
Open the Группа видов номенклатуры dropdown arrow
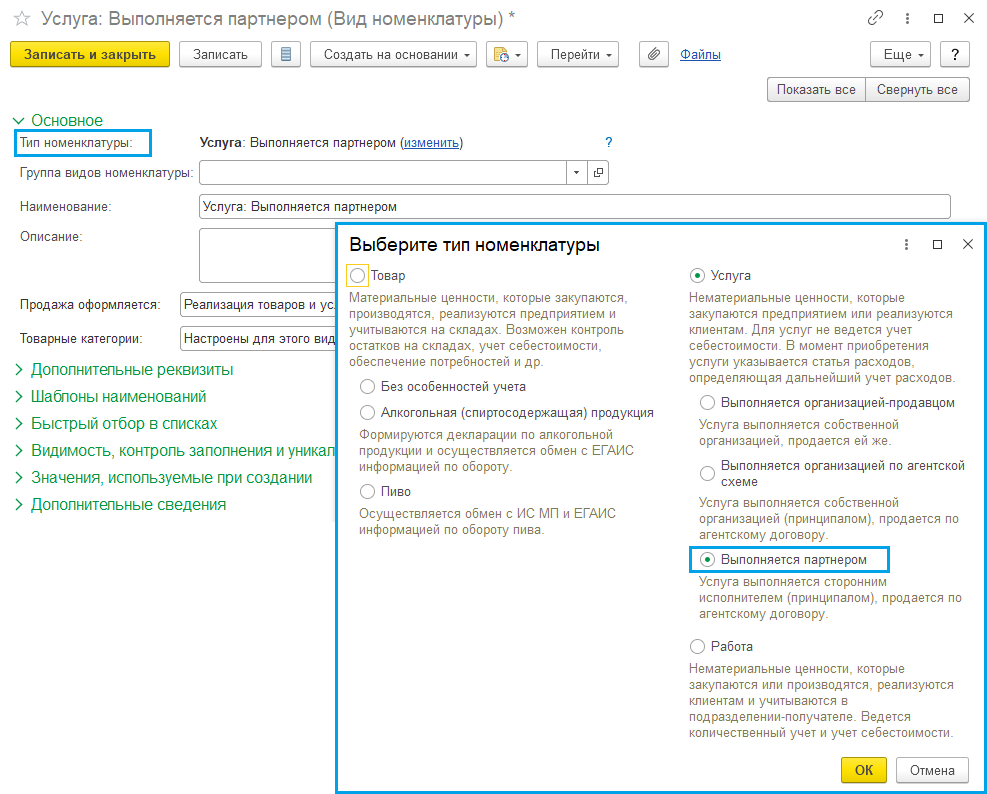tap(576, 173)
